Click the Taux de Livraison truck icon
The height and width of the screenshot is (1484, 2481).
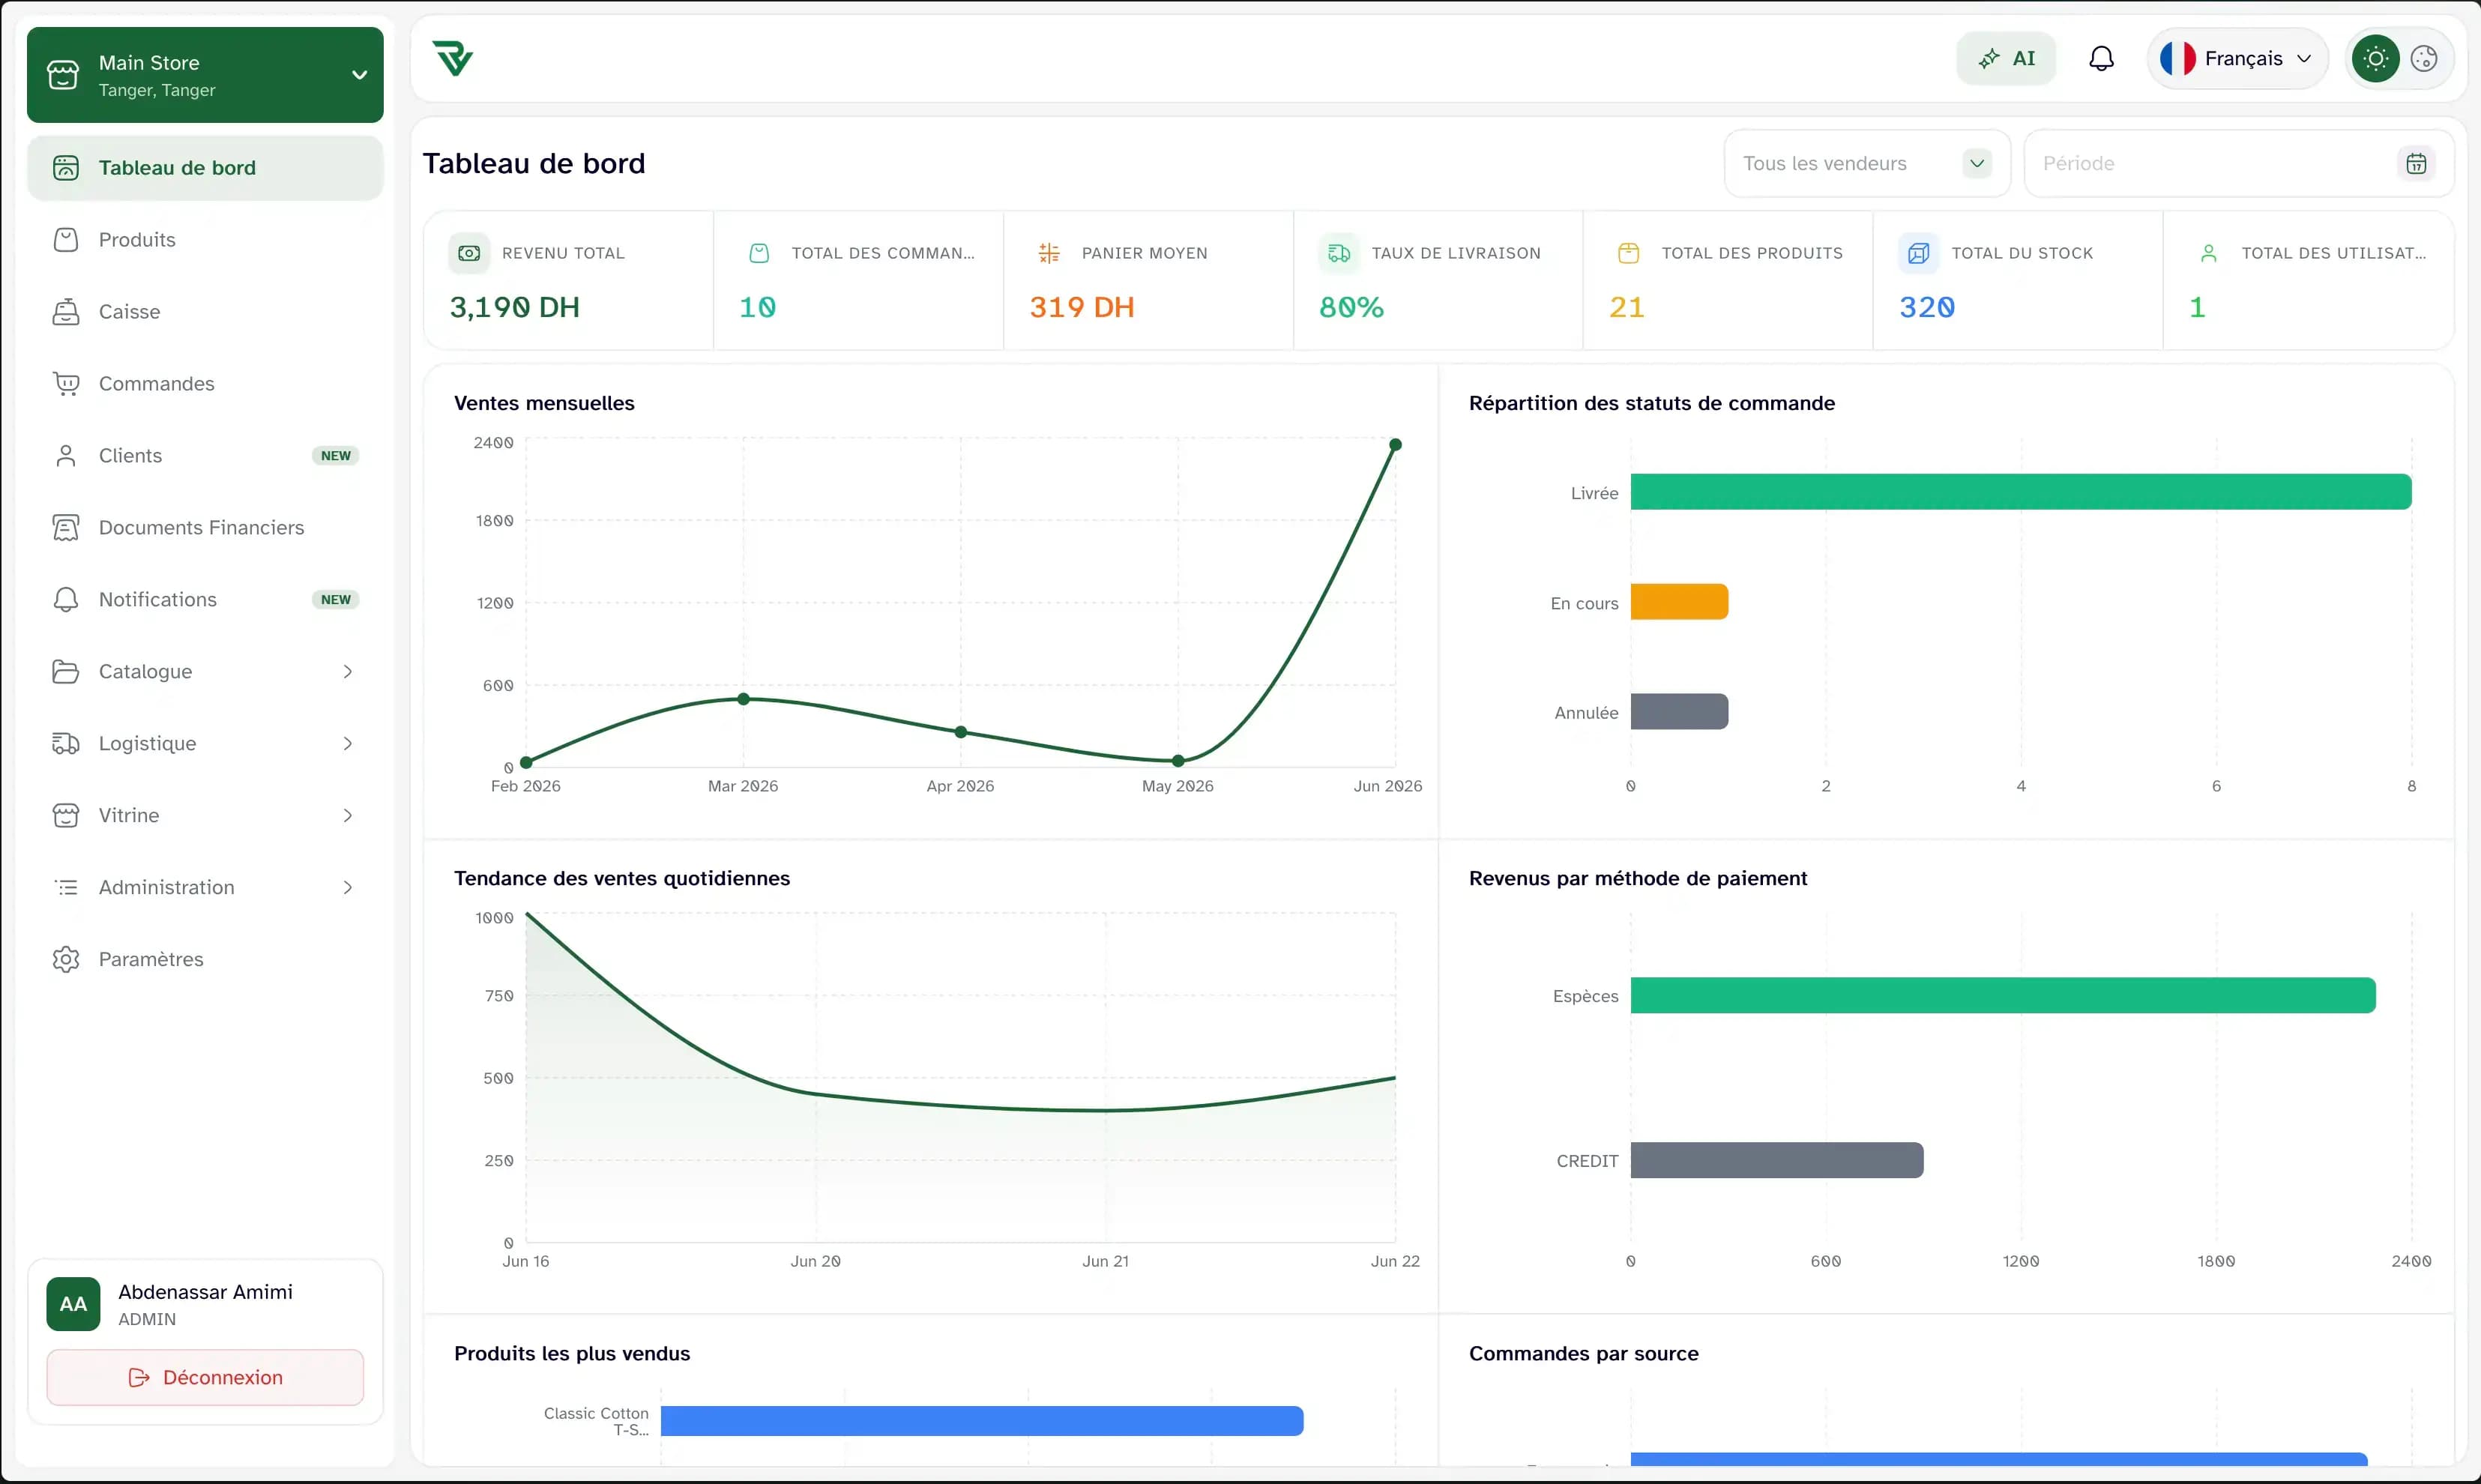pos(1339,254)
